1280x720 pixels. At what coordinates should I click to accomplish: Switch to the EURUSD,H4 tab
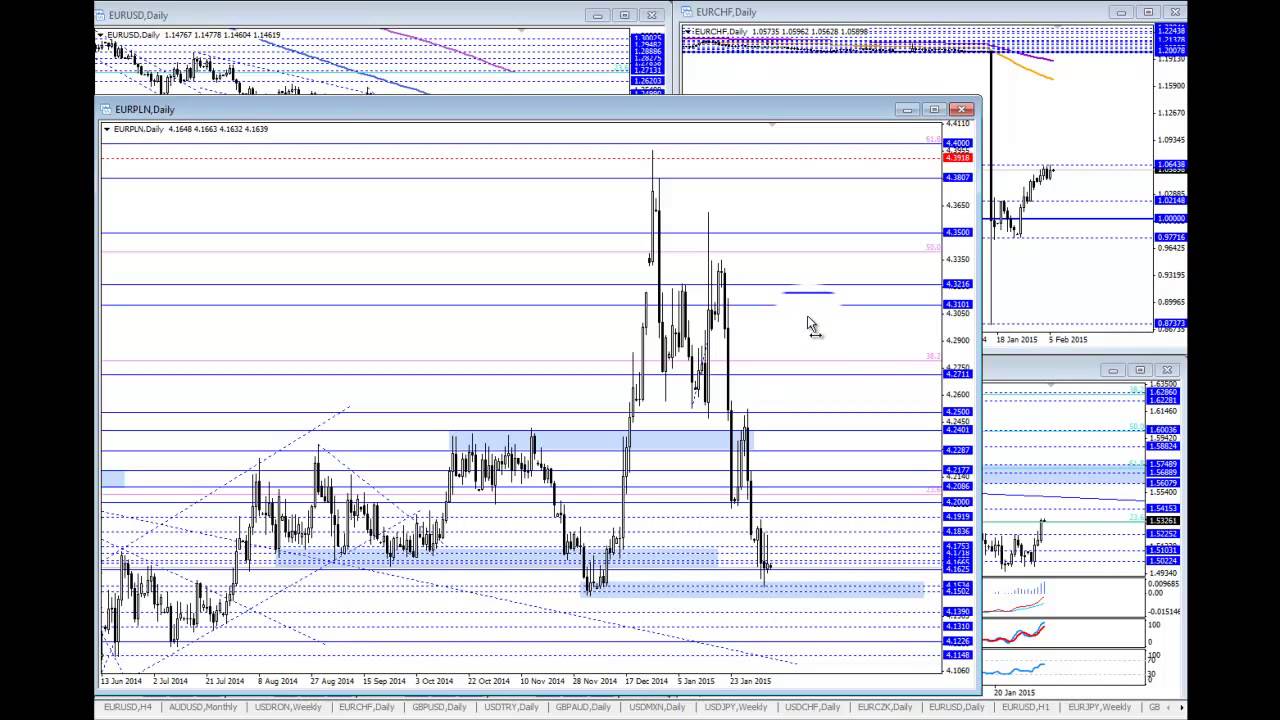pos(128,707)
